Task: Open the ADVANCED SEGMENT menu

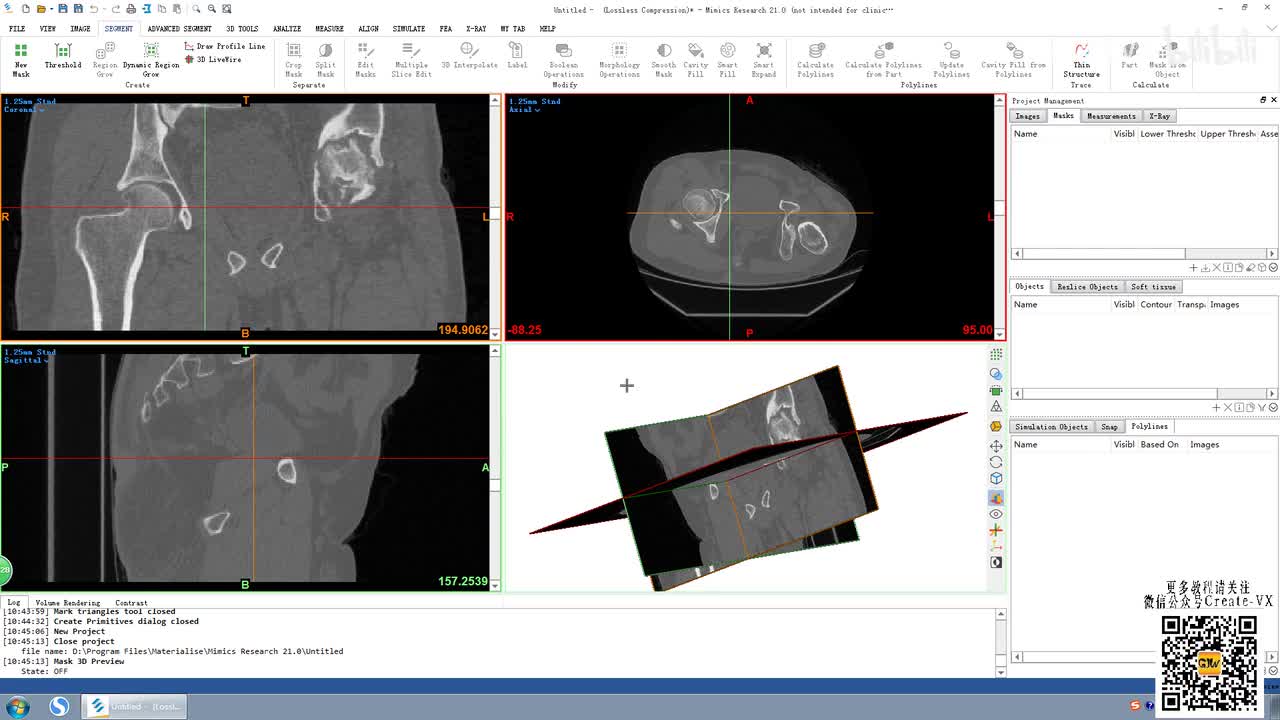Action: pos(180,28)
